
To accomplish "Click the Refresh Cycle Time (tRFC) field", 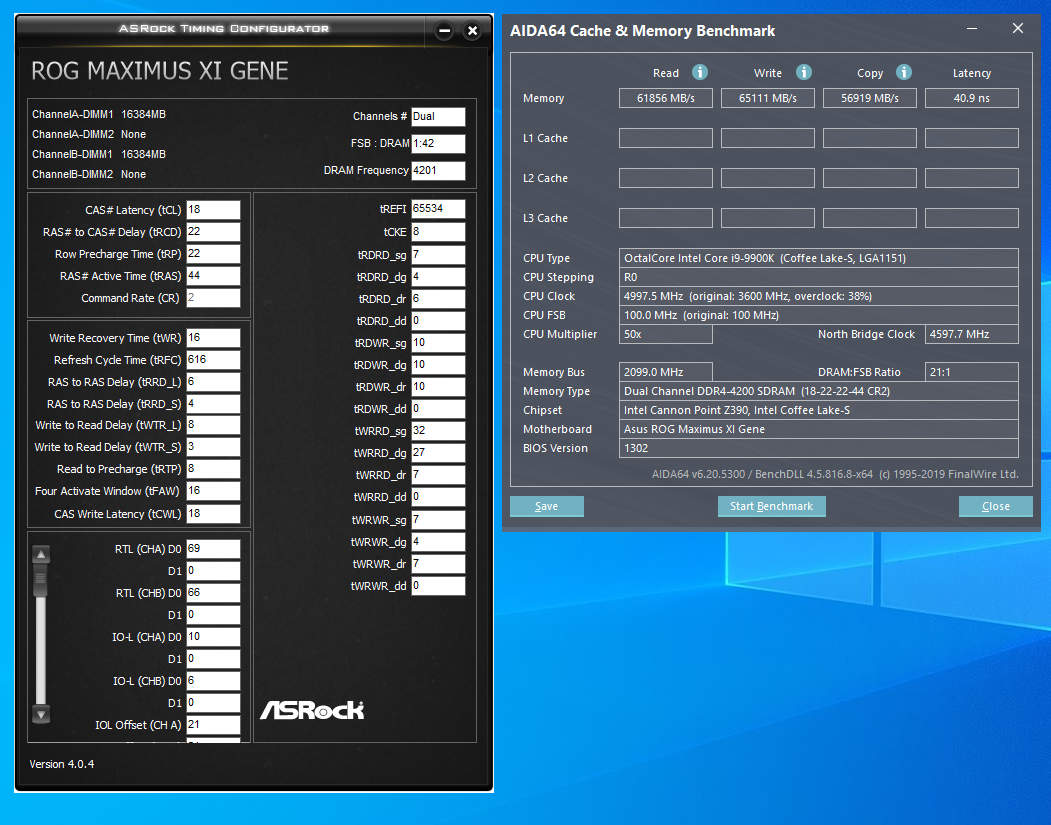I will pyautogui.click(x=213, y=360).
